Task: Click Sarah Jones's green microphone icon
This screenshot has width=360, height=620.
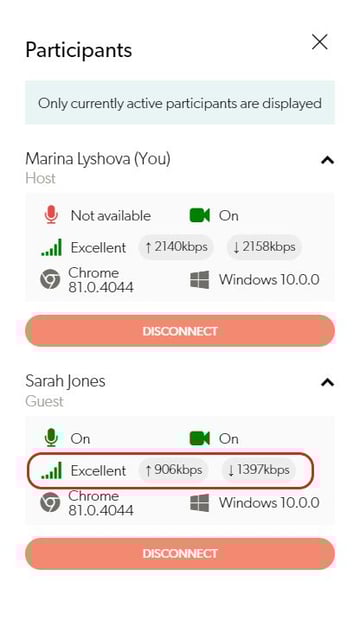Action: click(x=51, y=438)
